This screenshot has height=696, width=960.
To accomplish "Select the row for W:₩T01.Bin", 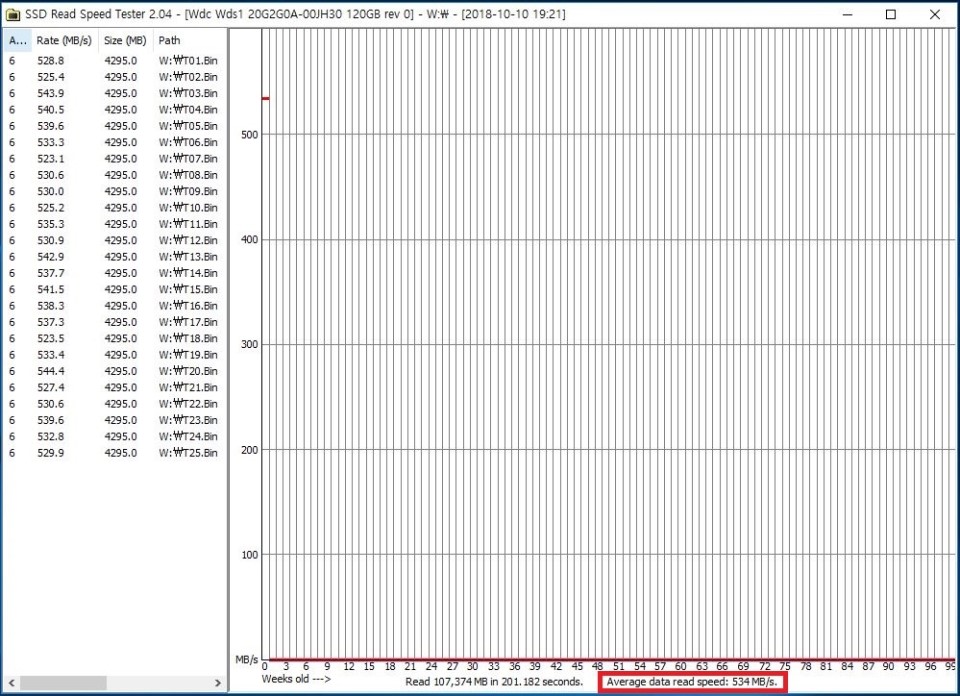I will point(114,61).
